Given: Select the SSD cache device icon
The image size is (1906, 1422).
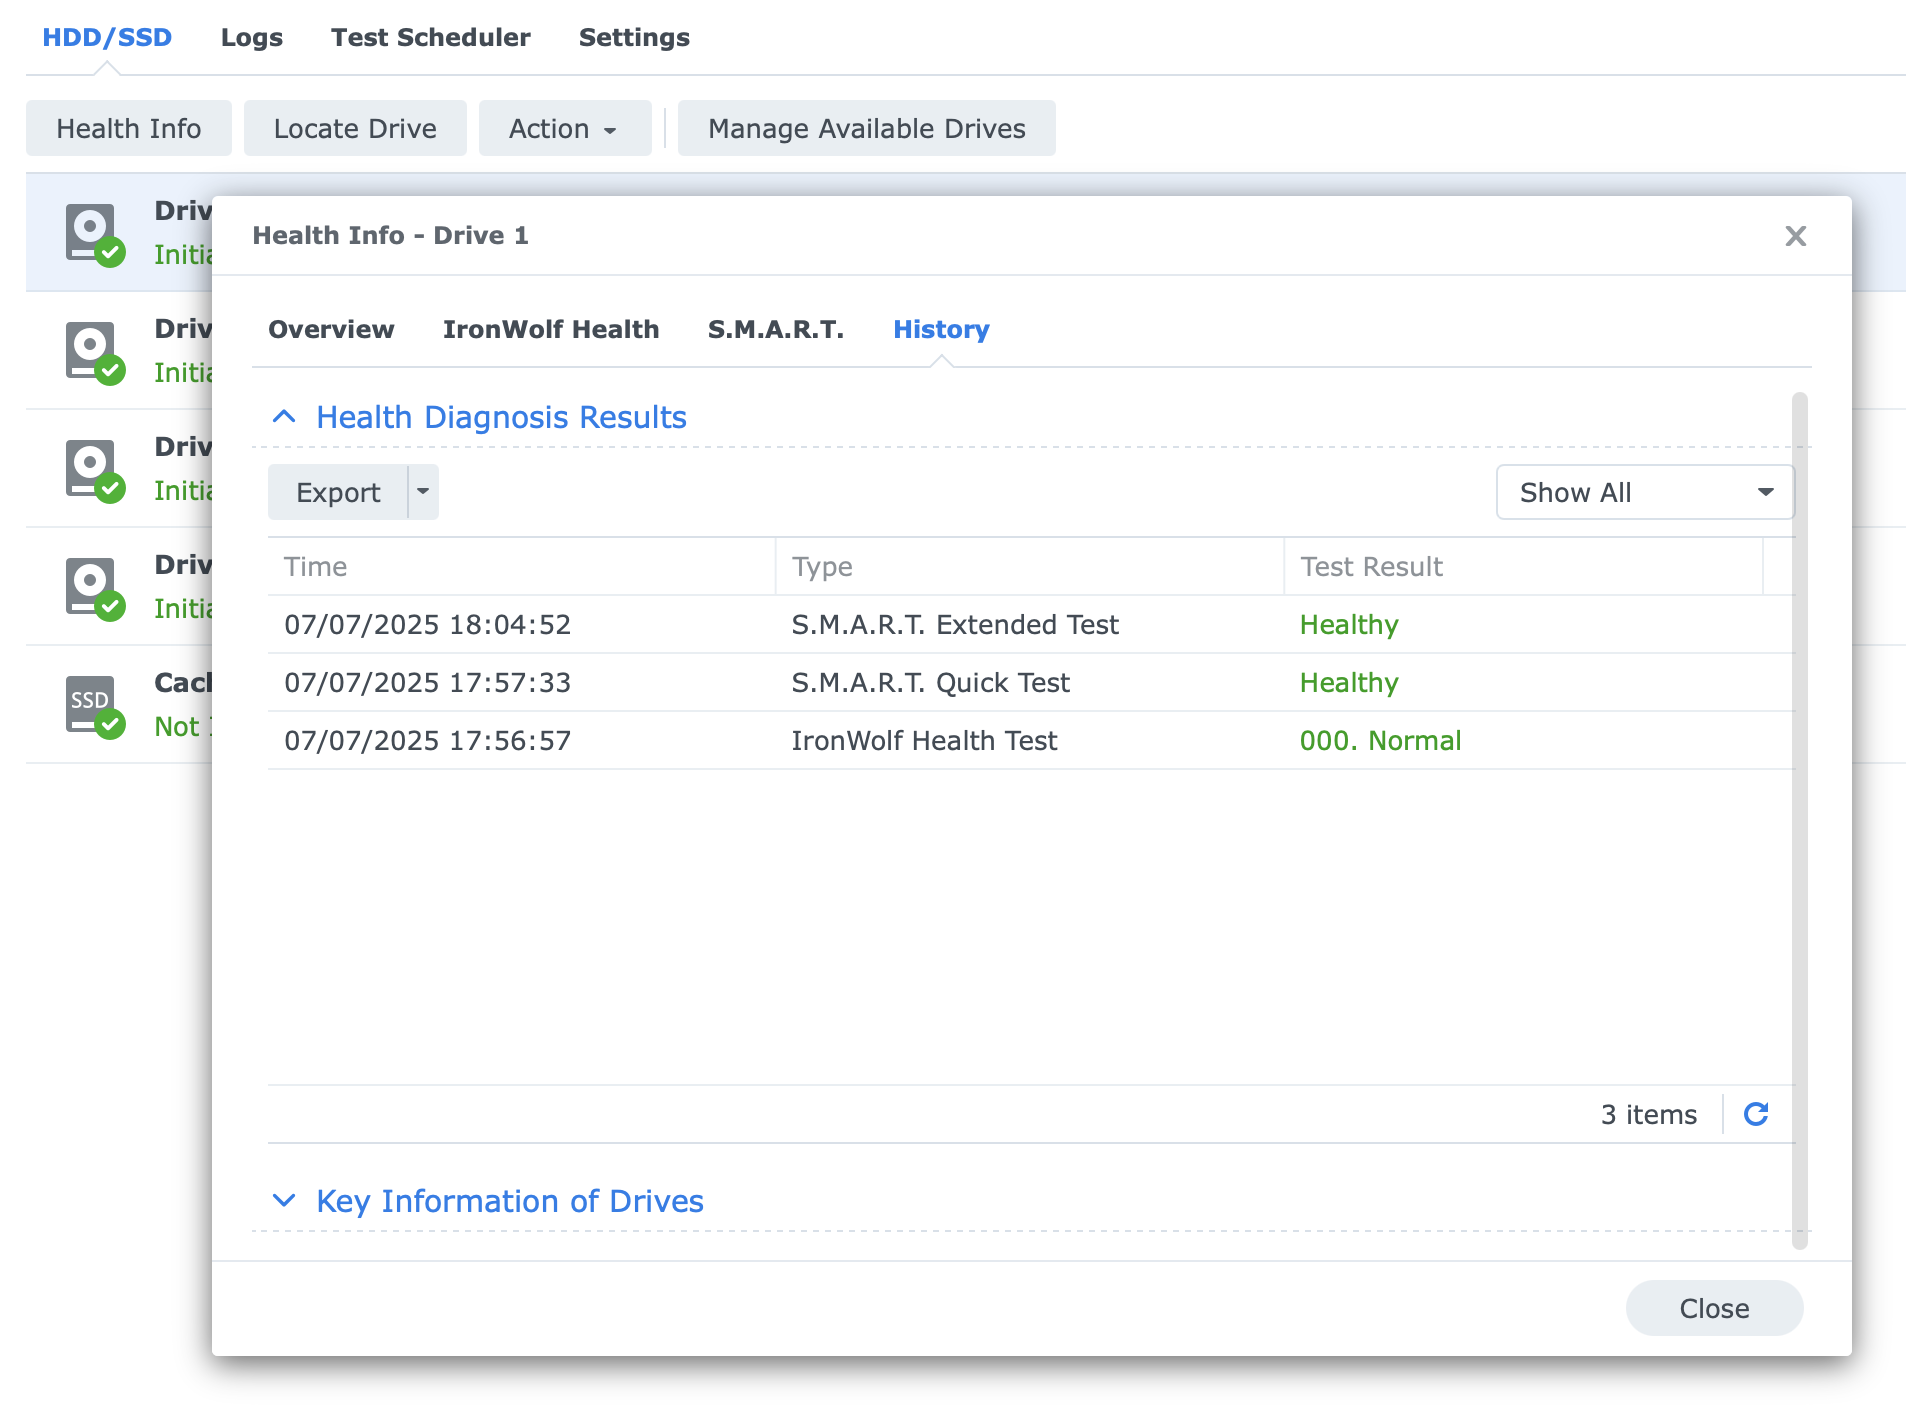Looking at the screenshot, I should click(95, 706).
